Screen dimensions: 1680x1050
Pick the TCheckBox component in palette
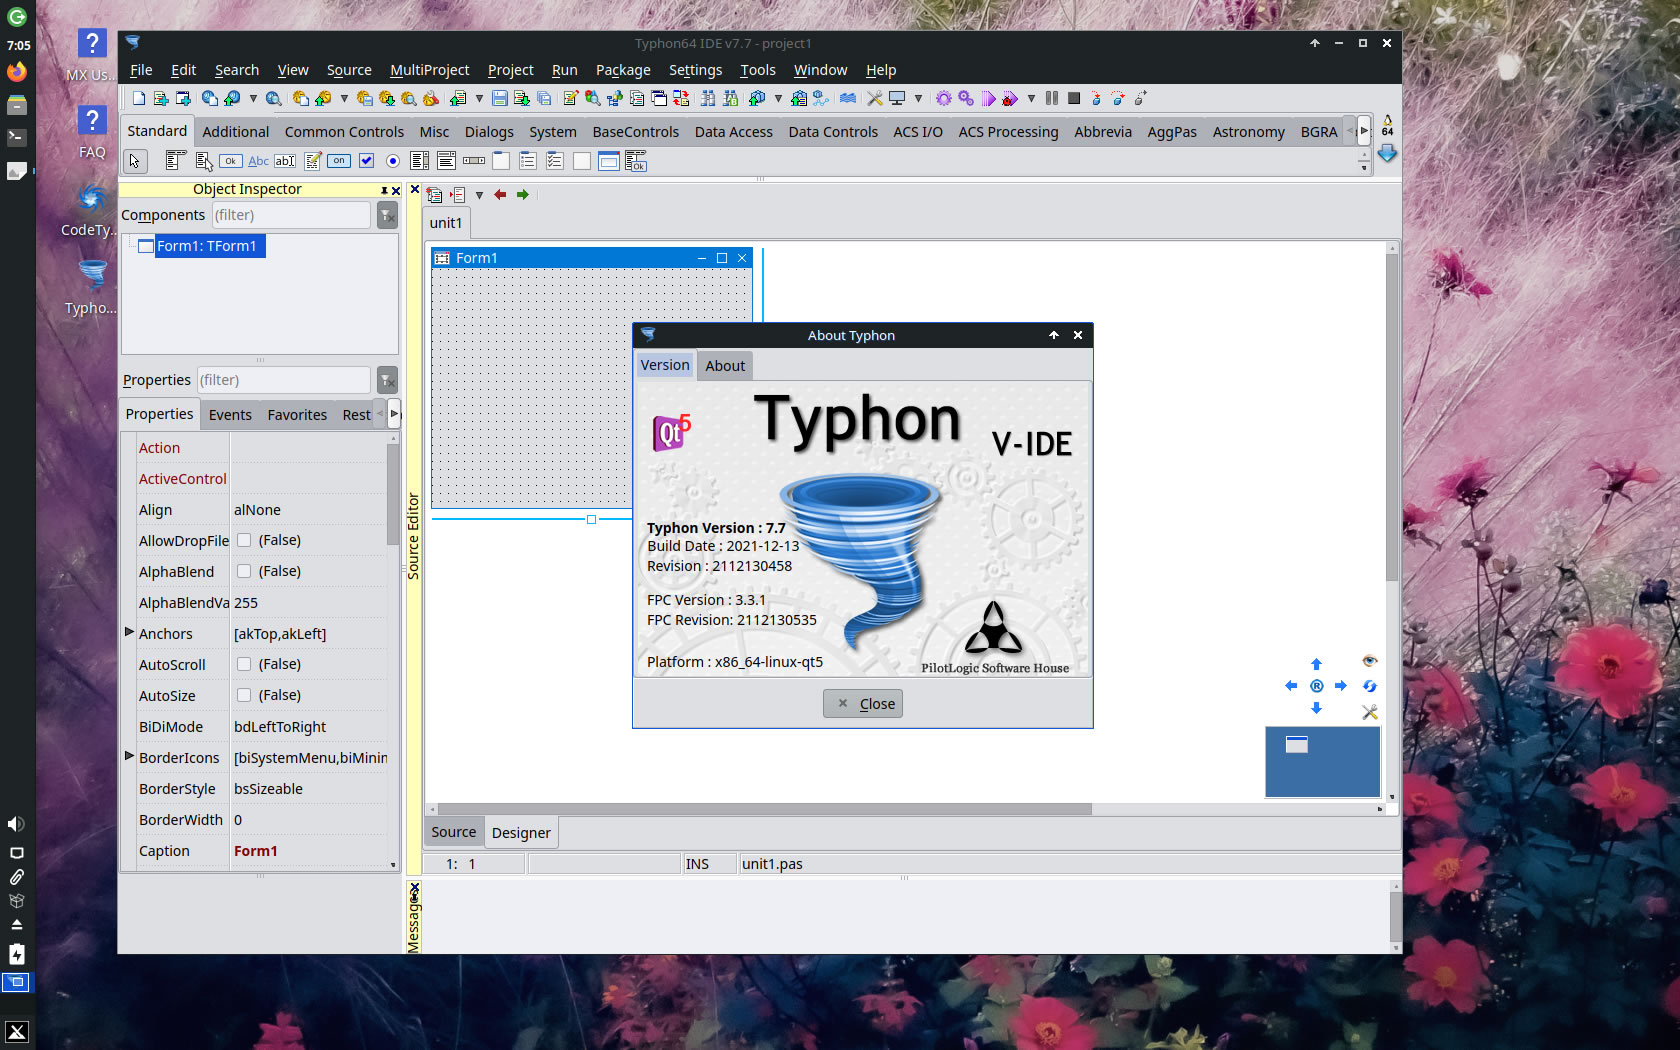pos(366,160)
